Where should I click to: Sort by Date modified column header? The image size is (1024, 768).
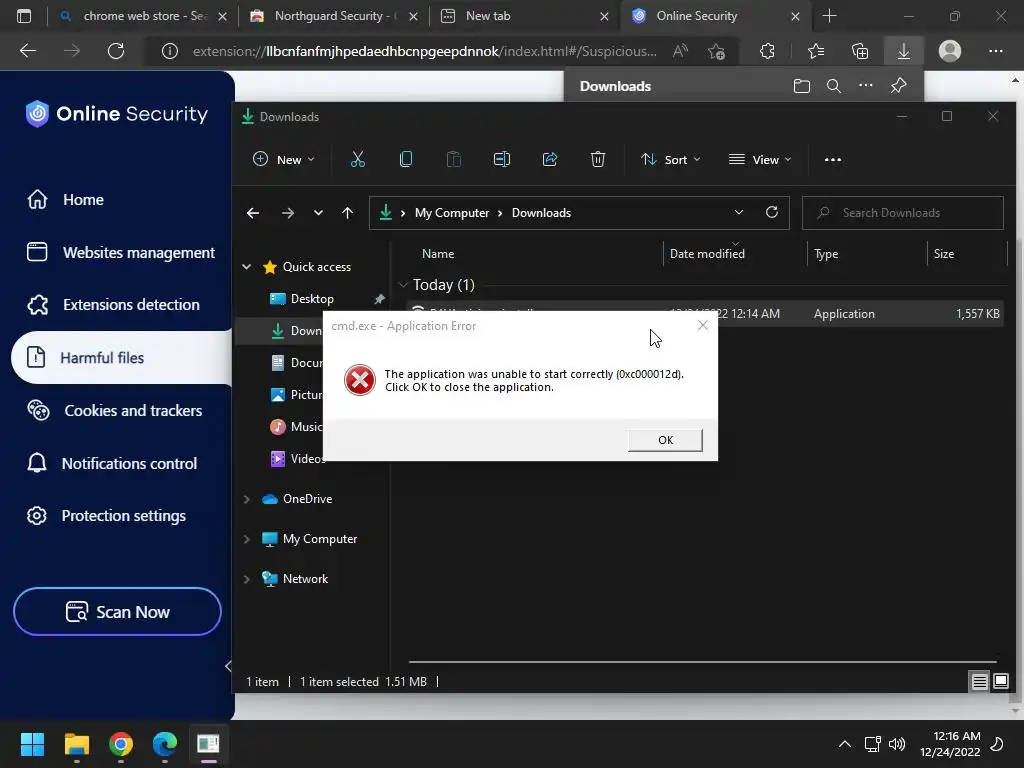click(707, 253)
